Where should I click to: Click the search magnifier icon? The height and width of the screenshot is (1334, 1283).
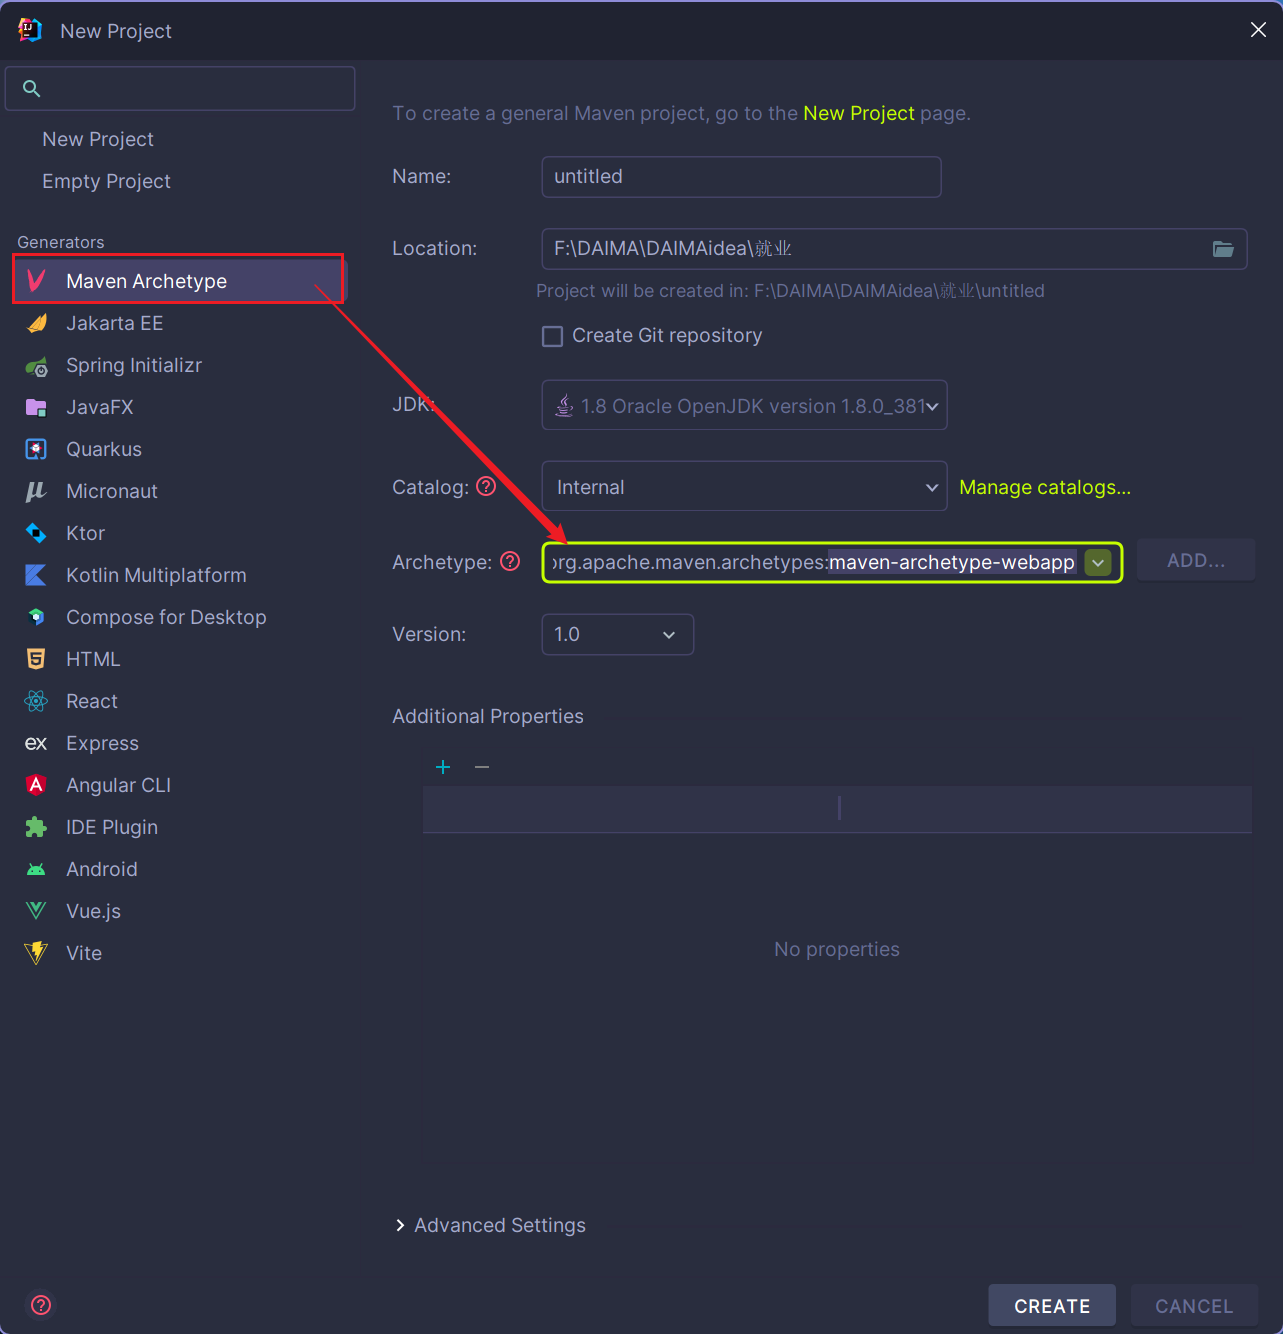[x=32, y=89]
